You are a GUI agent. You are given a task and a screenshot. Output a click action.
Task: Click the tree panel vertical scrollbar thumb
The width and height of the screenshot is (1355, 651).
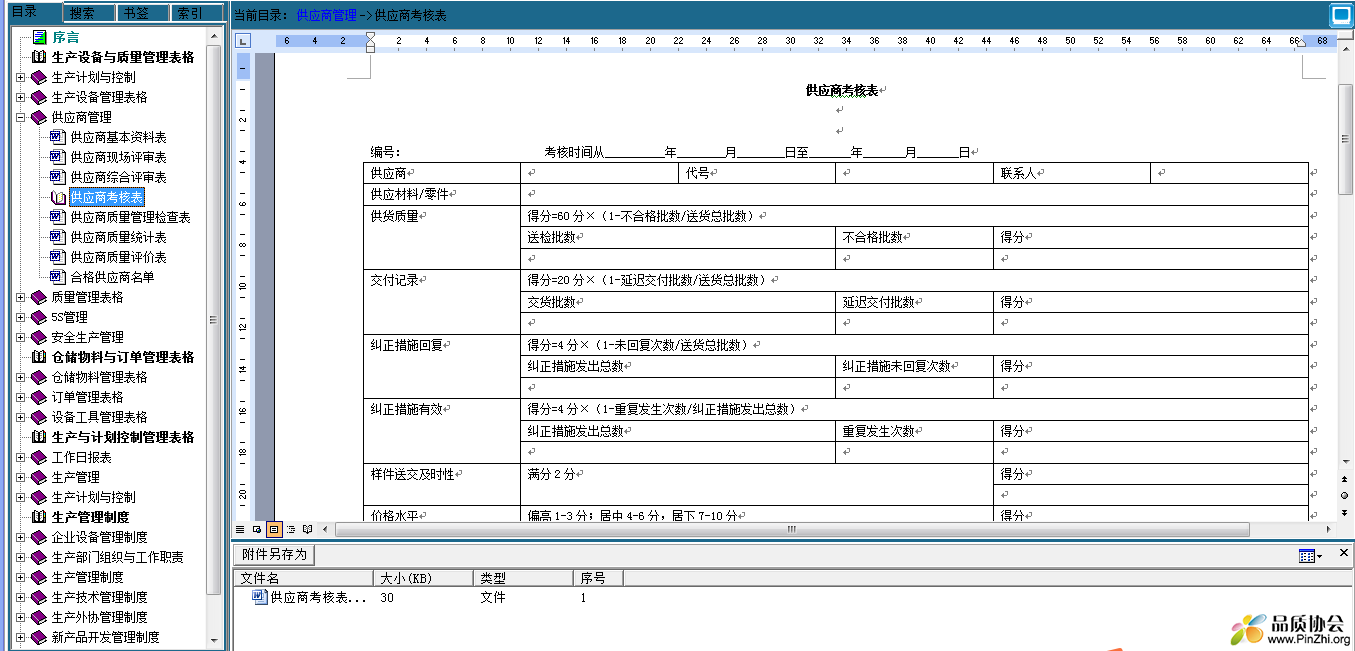[213, 320]
